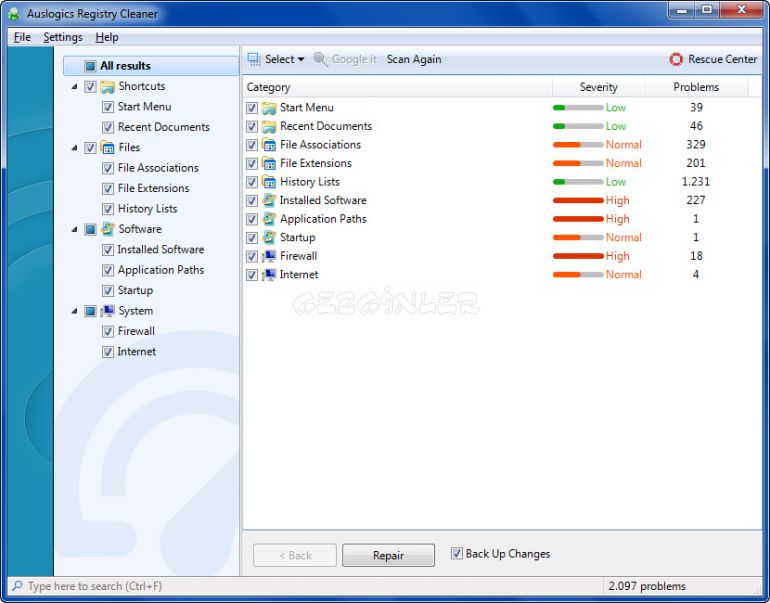Open the Settings menu
The image size is (770, 603).
[63, 37]
